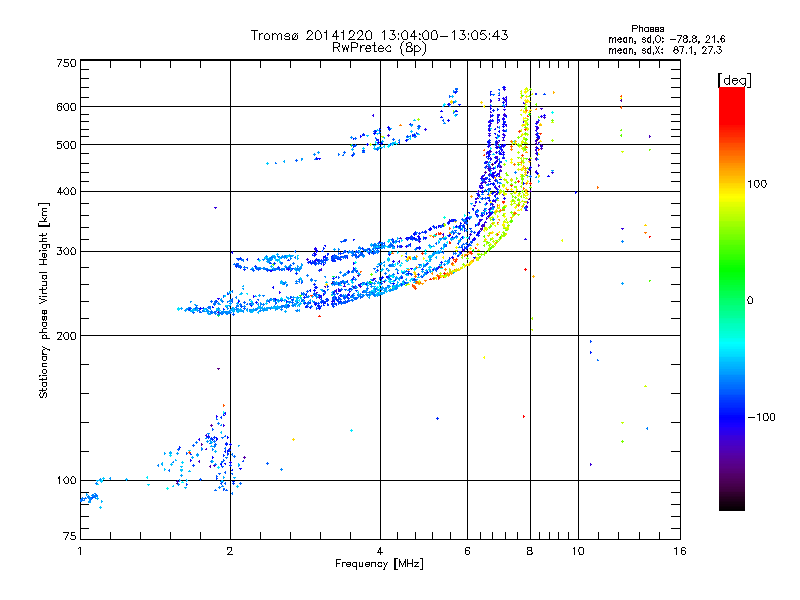The image size is (800, 600).
Task: Click the y-axis tick label '300'
Action: [66, 252]
